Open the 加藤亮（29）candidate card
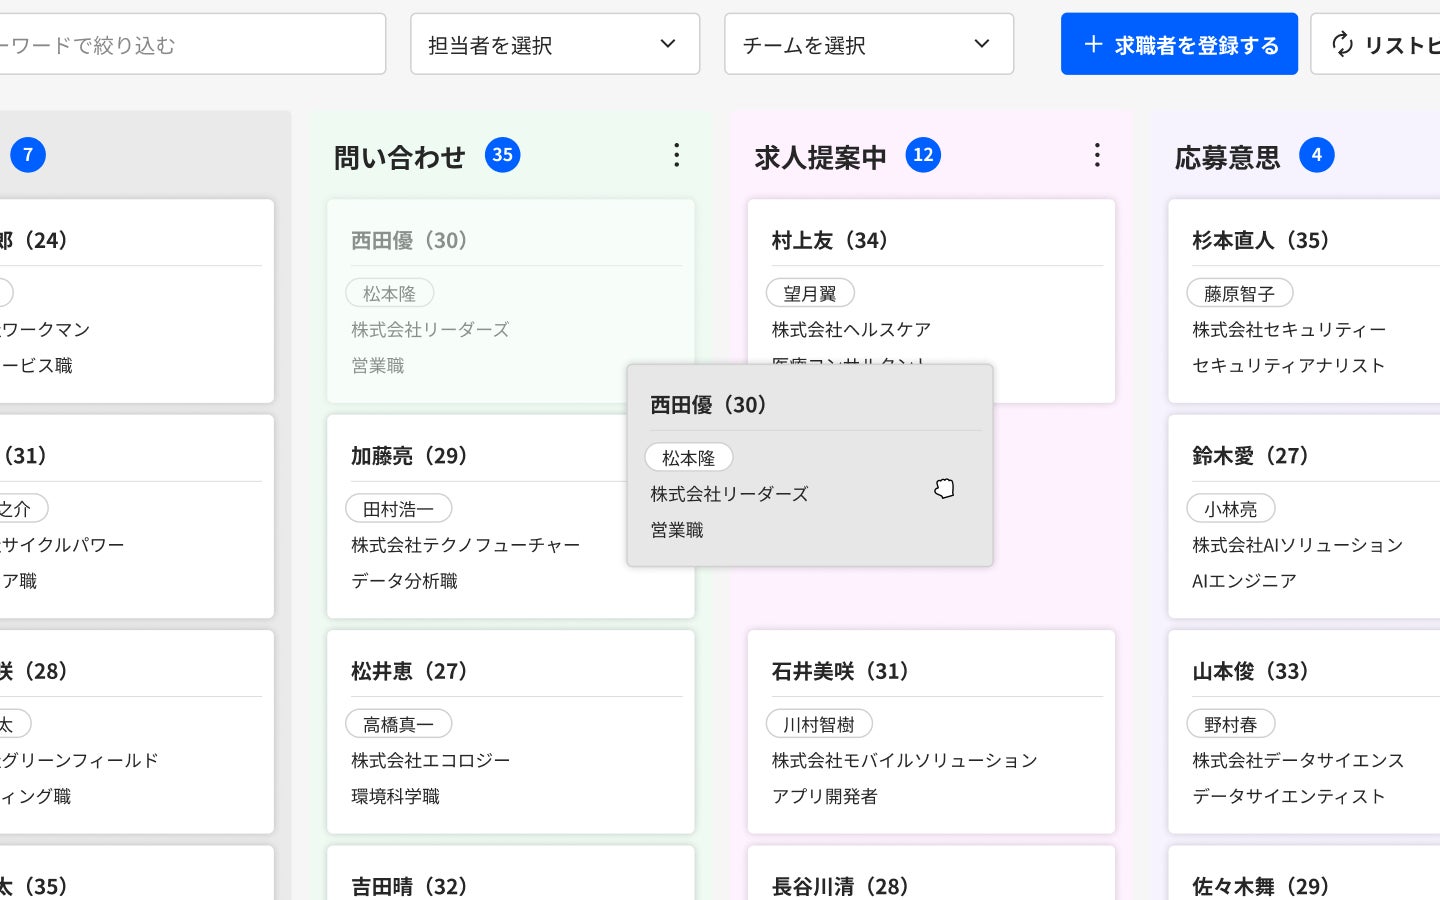The width and height of the screenshot is (1440, 900). [x=479, y=516]
